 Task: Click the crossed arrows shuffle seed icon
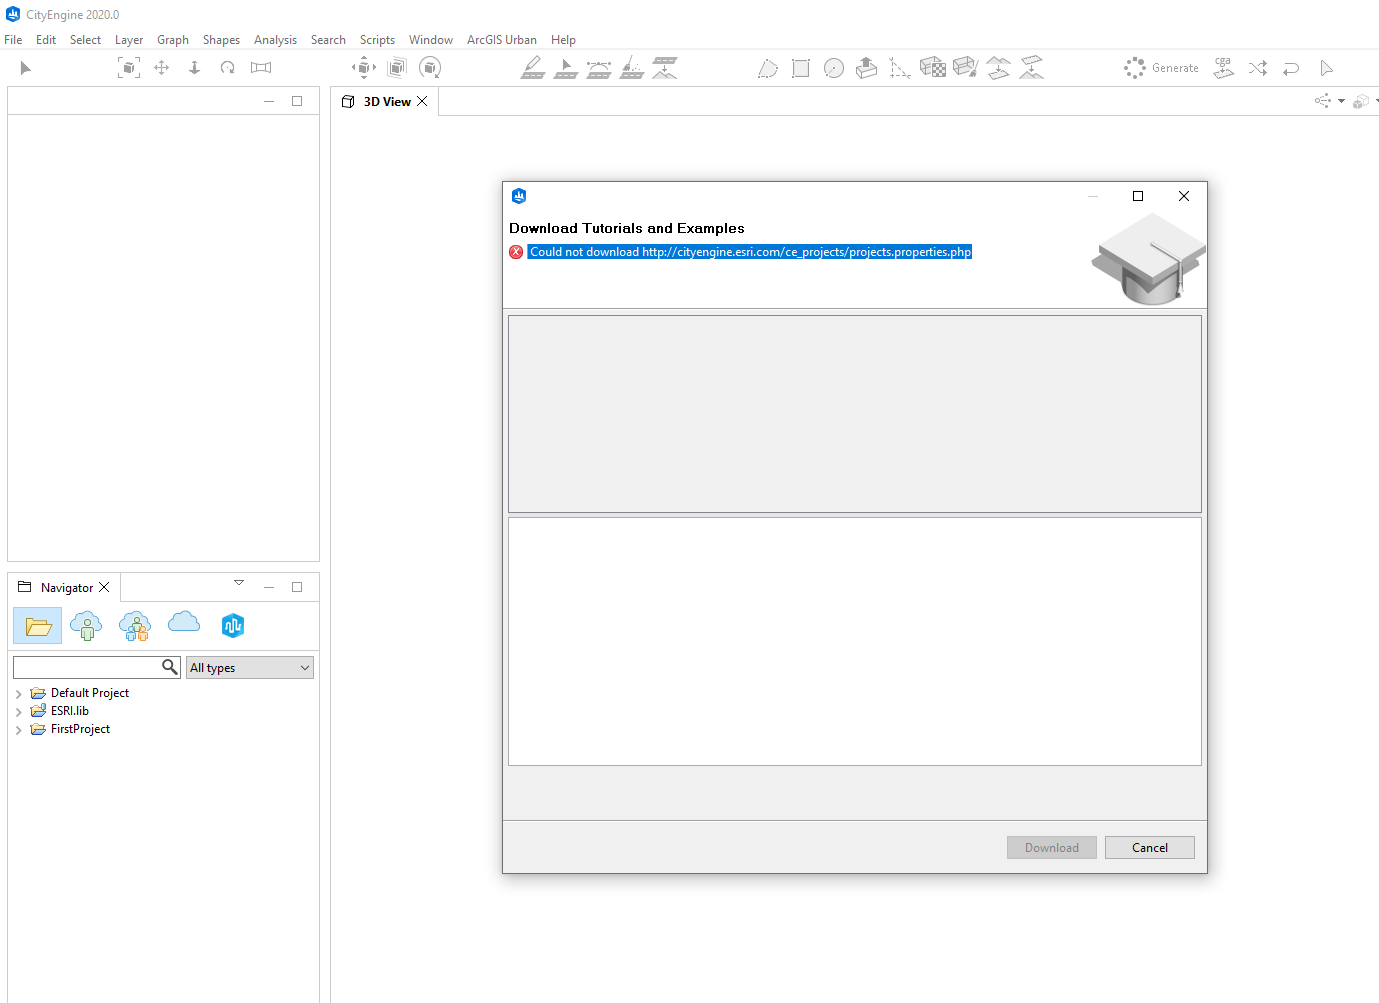[1258, 68]
